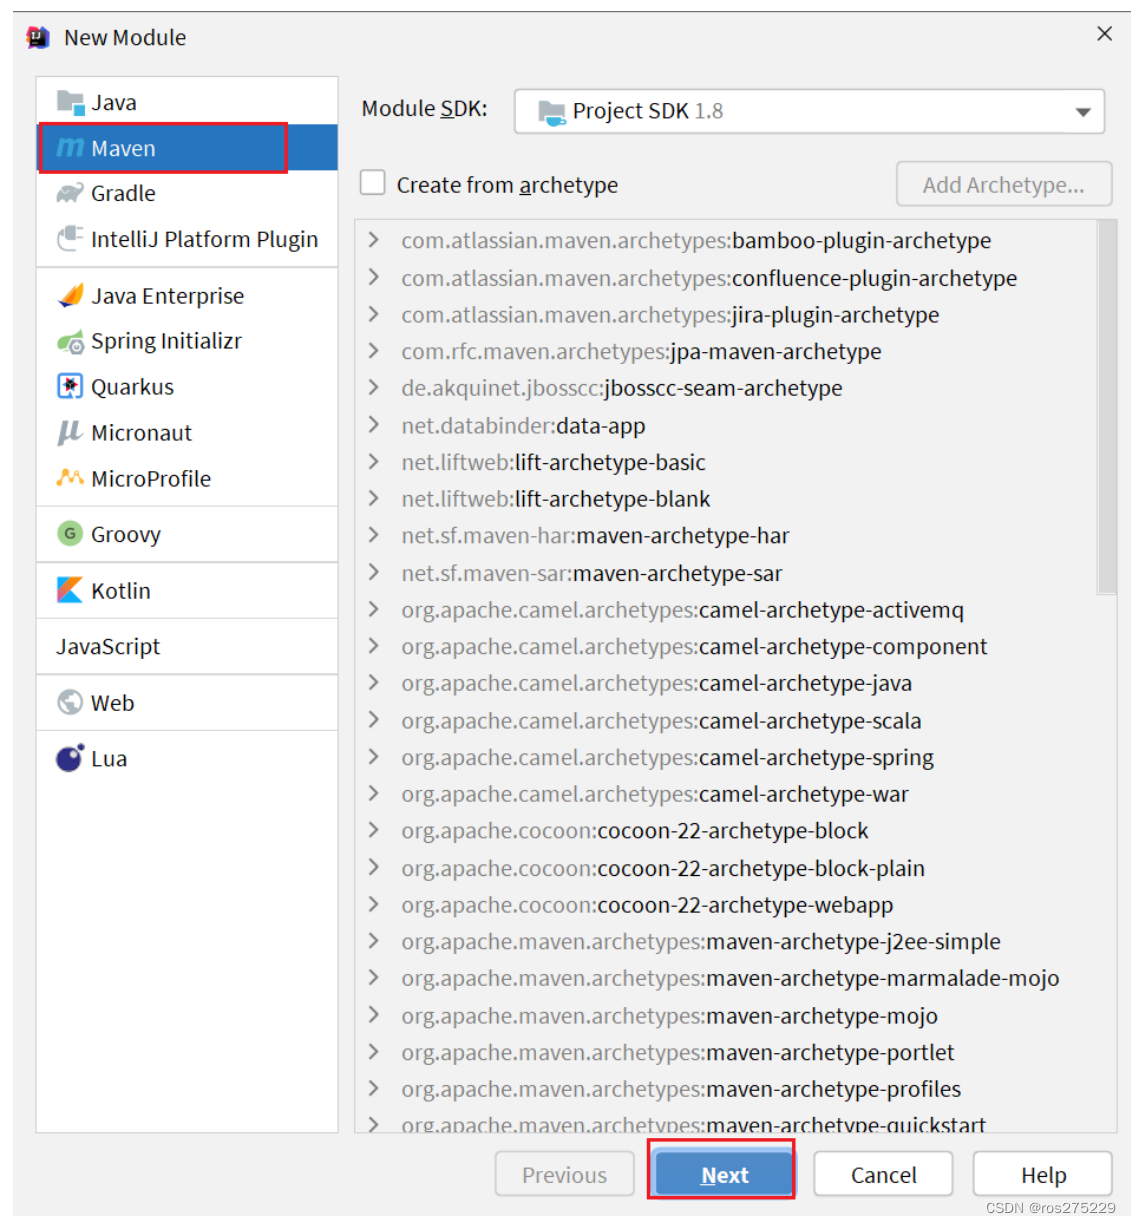Expand maven-archetype-har node
This screenshot has height=1223, width=1131.
pyautogui.click(x=374, y=535)
